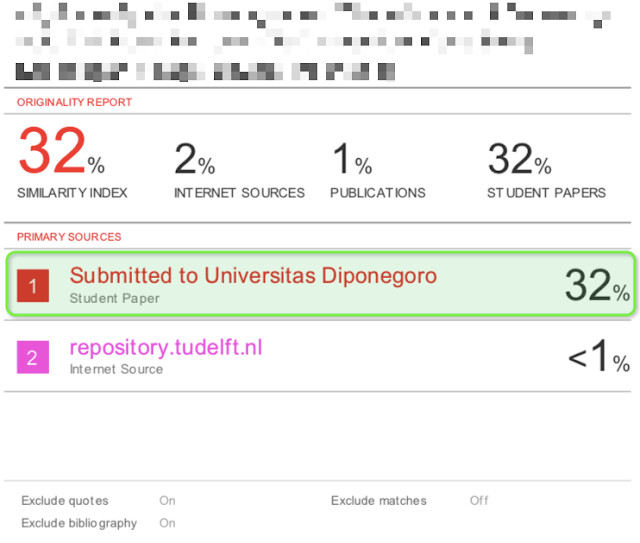This screenshot has height=543, width=640.
Task: Toggle Exclude matches Off setting
Action: tap(479, 500)
